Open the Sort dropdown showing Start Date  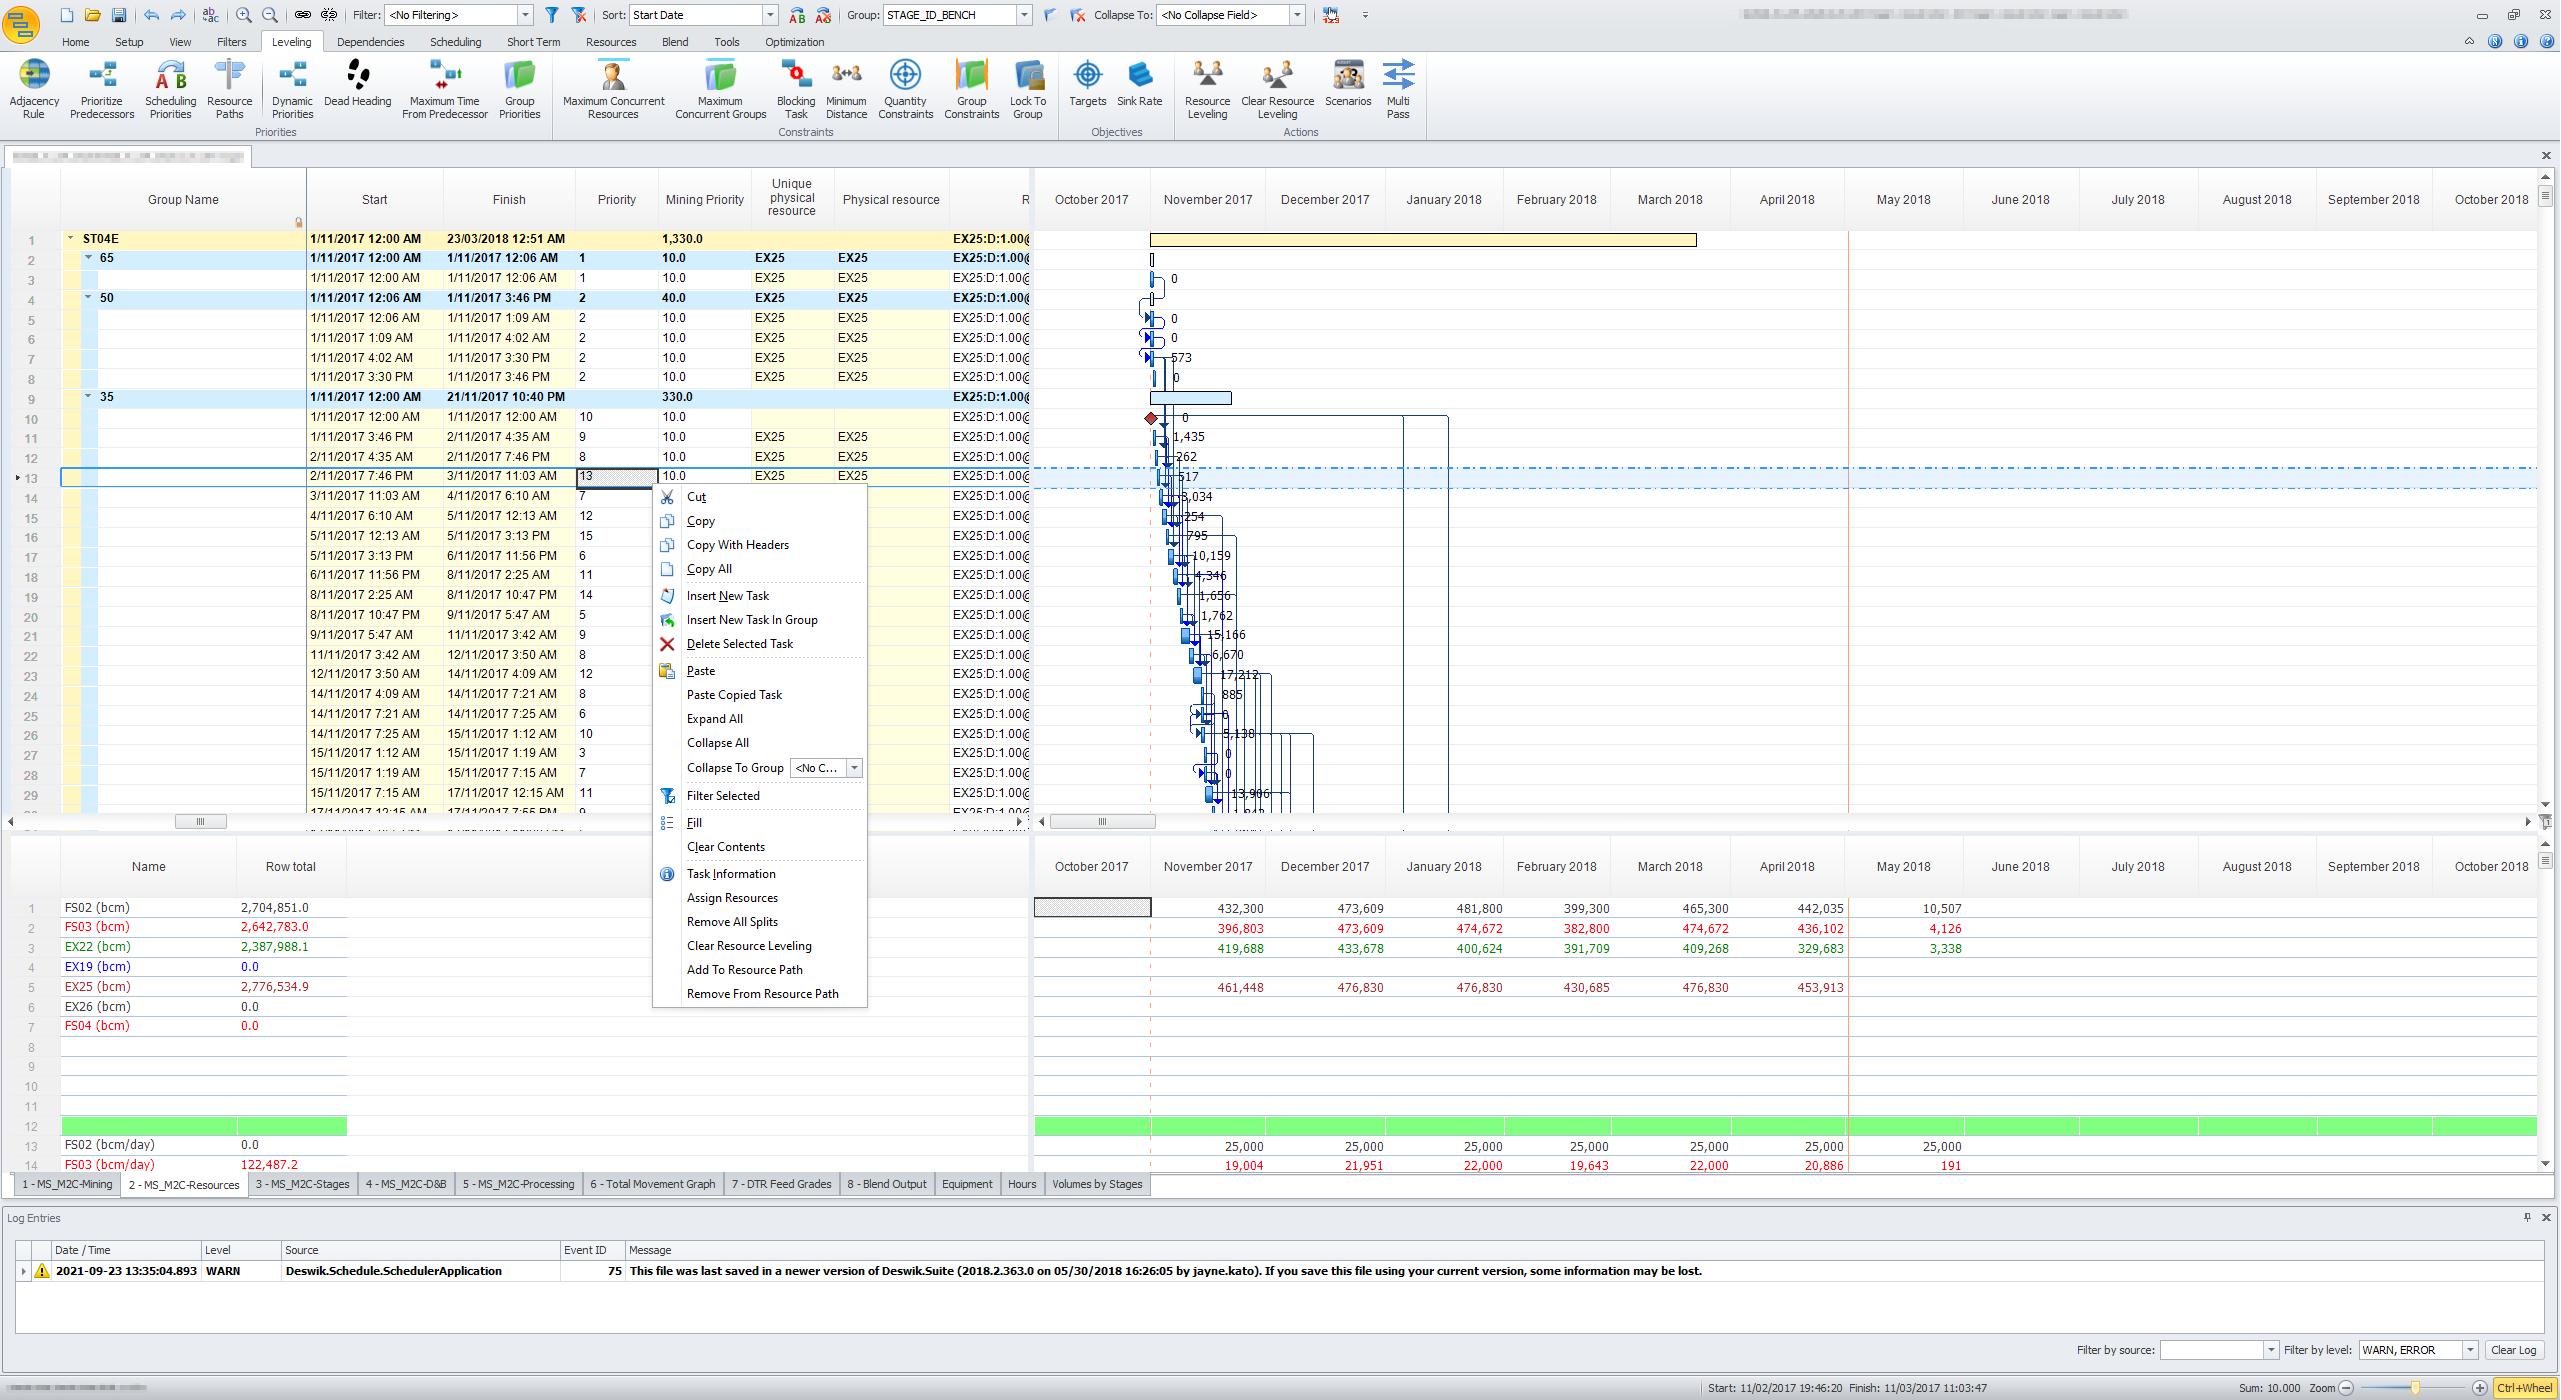[x=768, y=15]
